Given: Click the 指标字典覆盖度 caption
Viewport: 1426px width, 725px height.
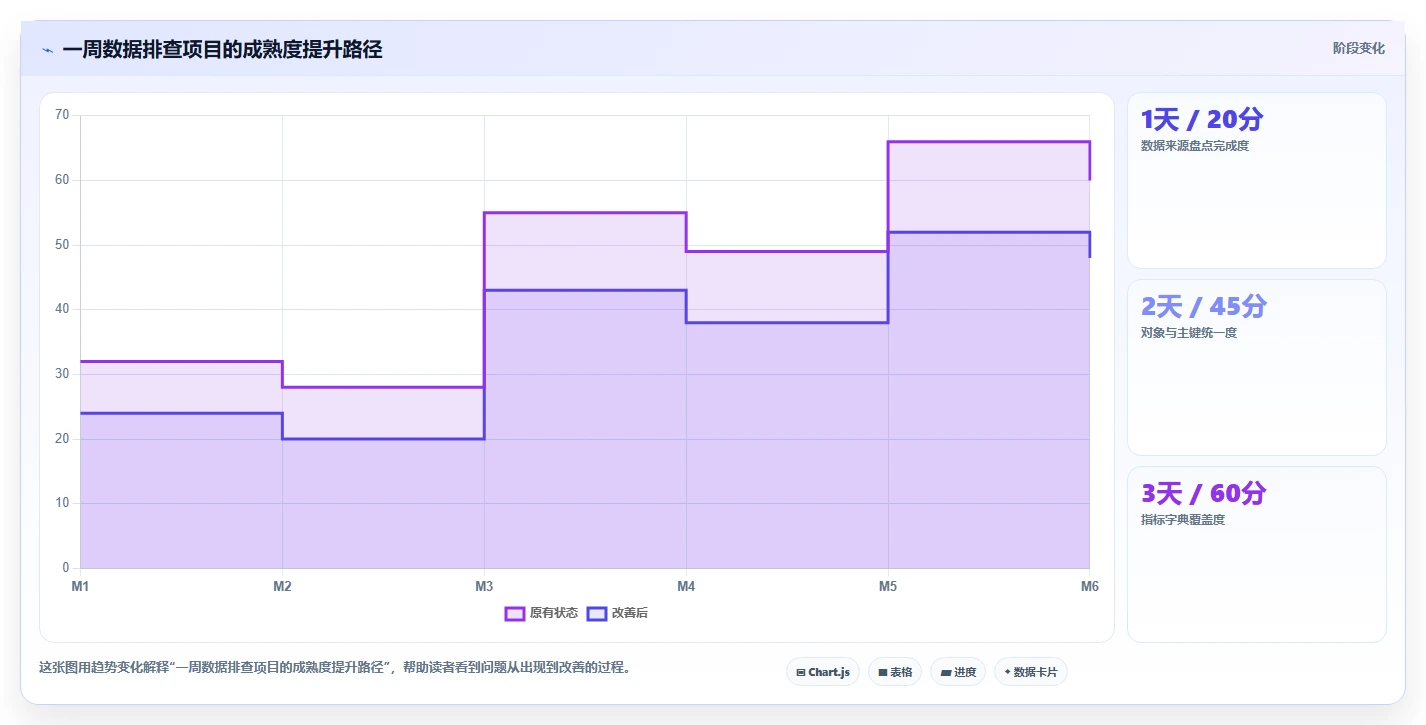Looking at the screenshot, I should point(1183,520).
